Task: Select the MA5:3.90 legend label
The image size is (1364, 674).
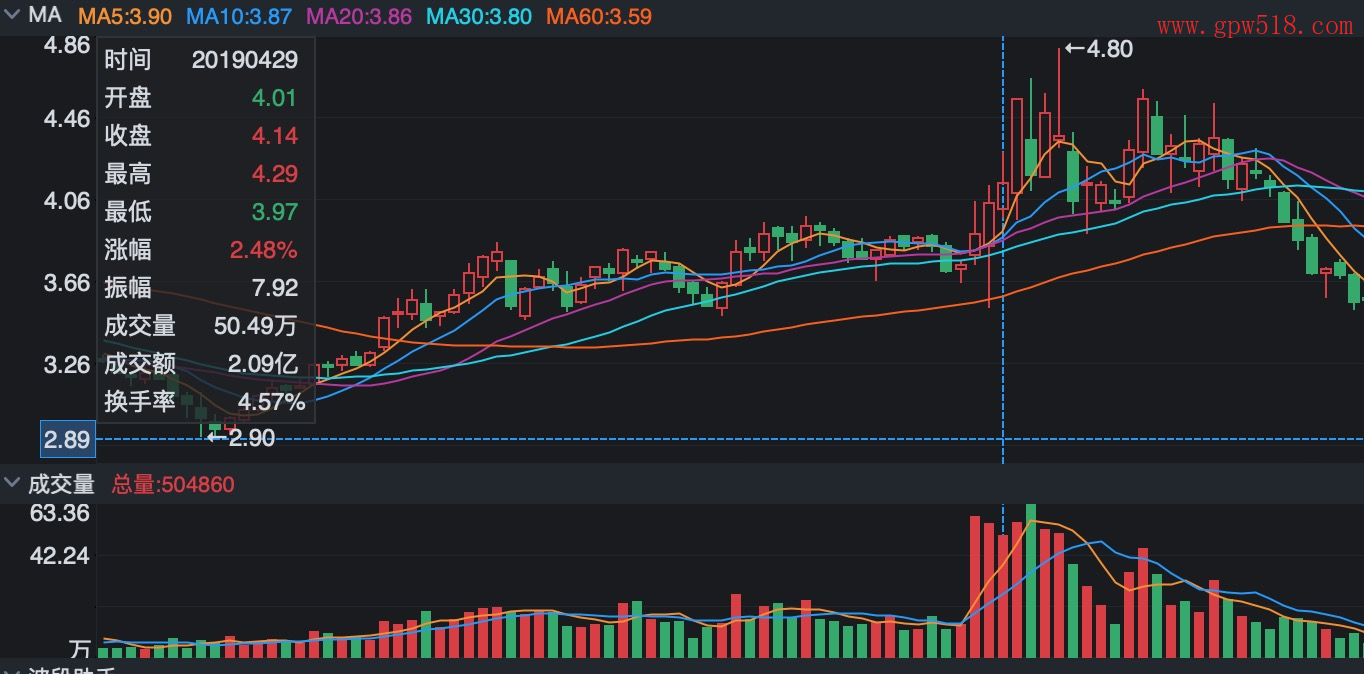Action: pos(124,17)
